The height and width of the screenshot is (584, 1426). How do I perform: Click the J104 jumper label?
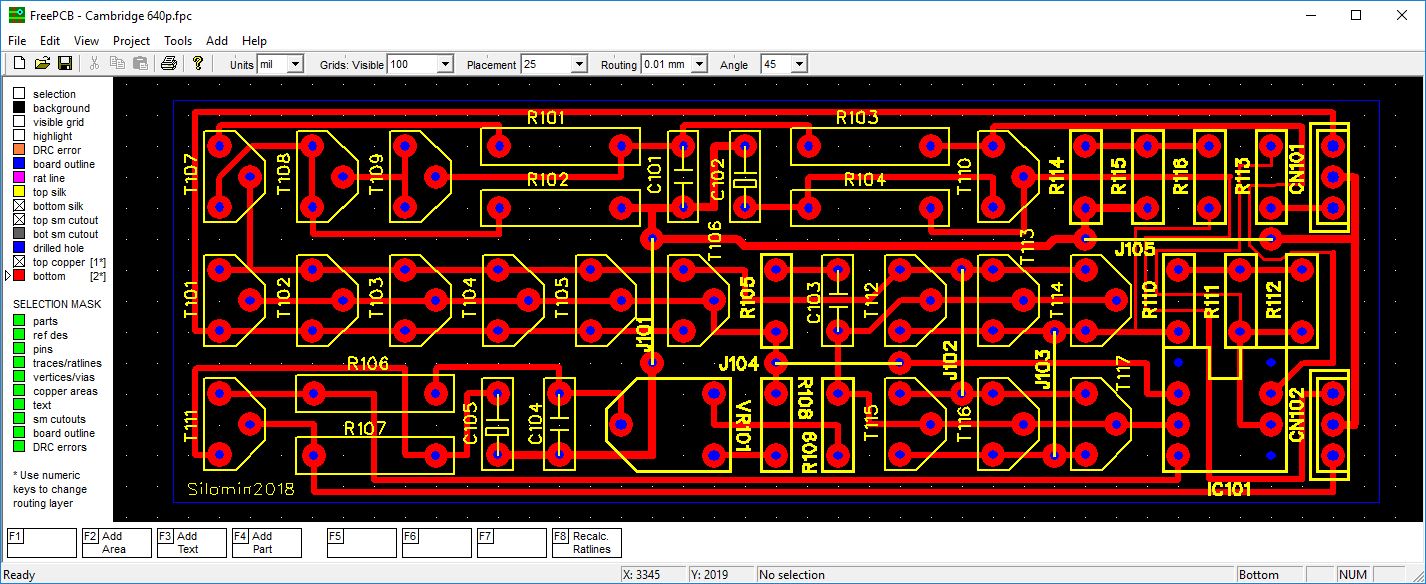(739, 365)
